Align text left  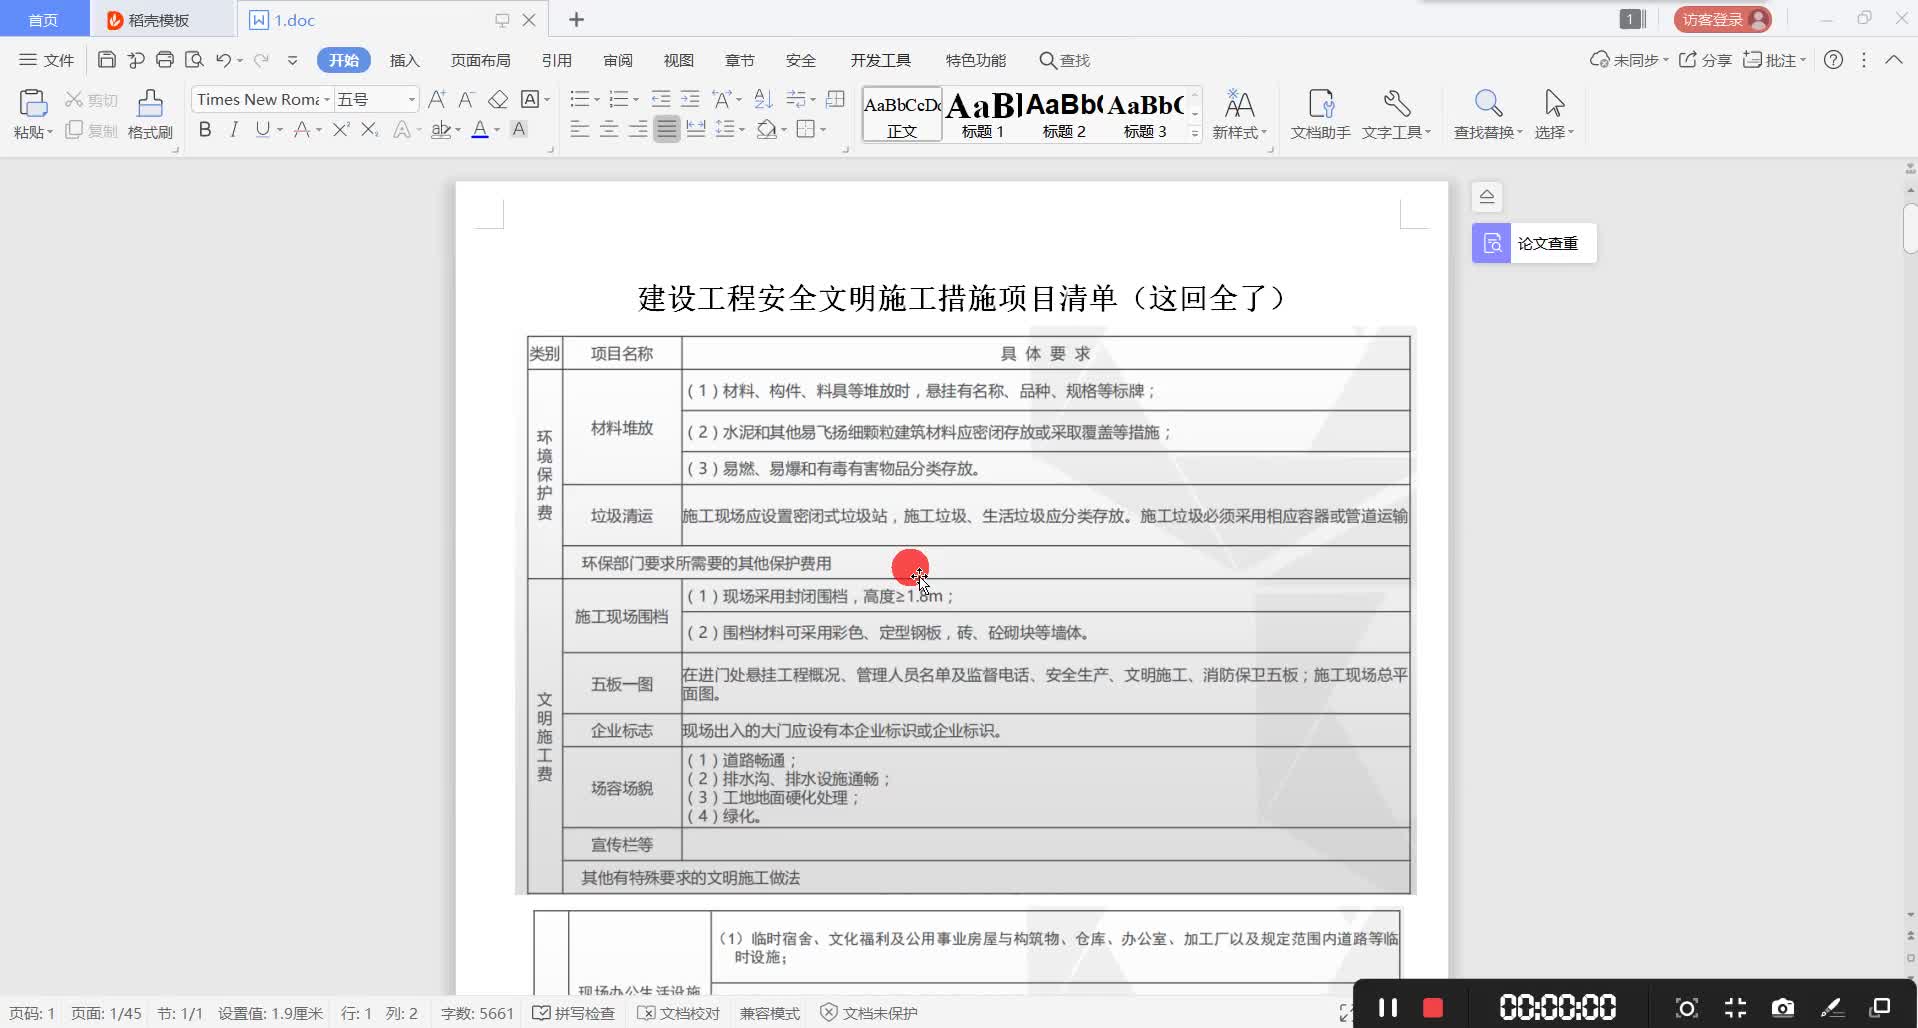point(579,129)
